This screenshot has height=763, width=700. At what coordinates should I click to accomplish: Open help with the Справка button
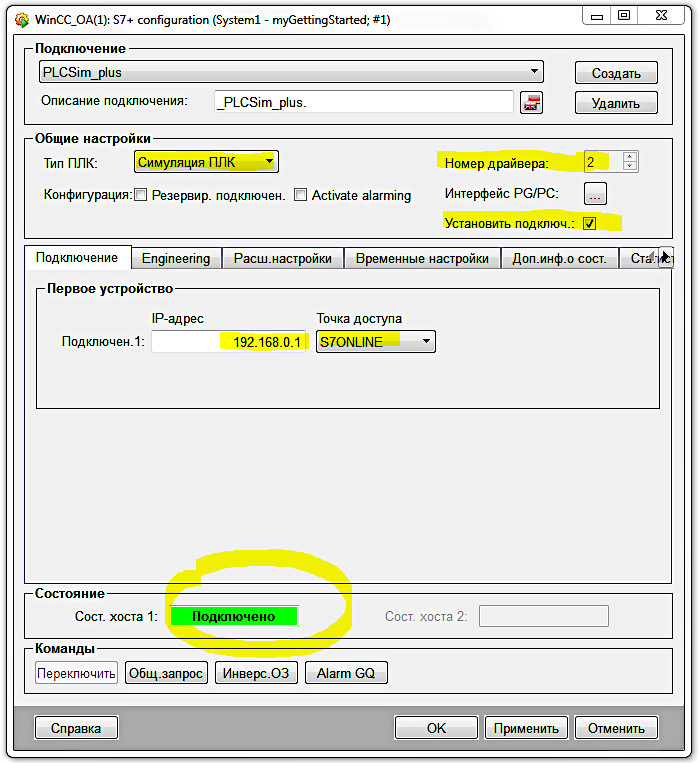click(76, 728)
